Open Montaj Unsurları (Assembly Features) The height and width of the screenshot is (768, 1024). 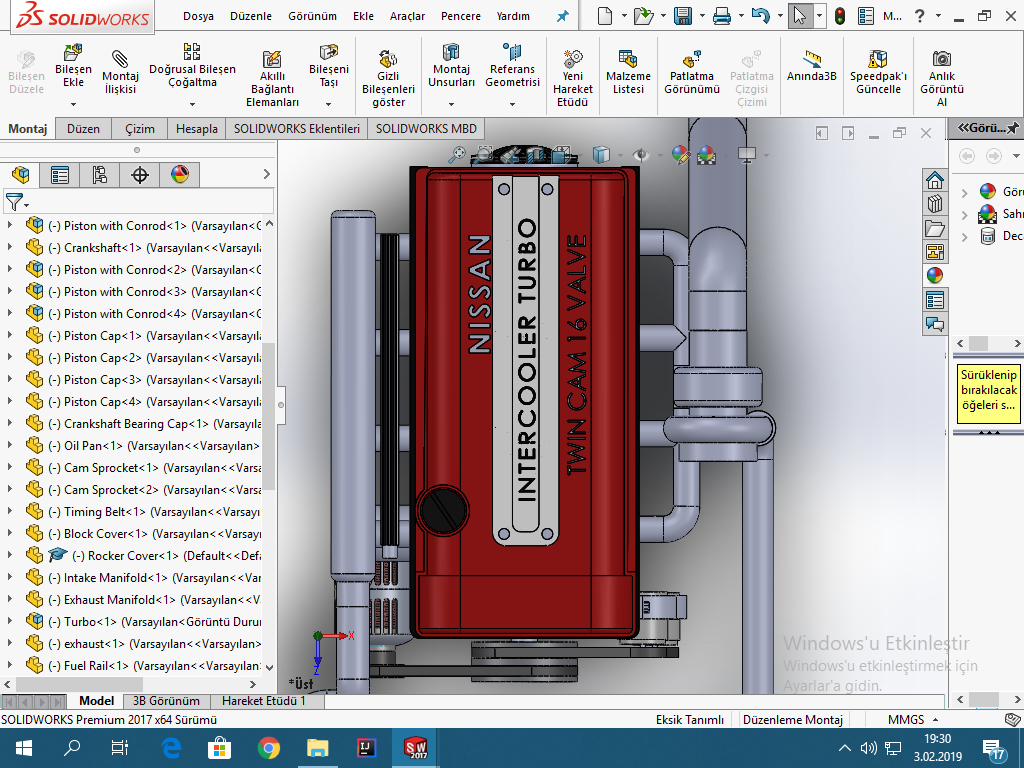tap(451, 65)
